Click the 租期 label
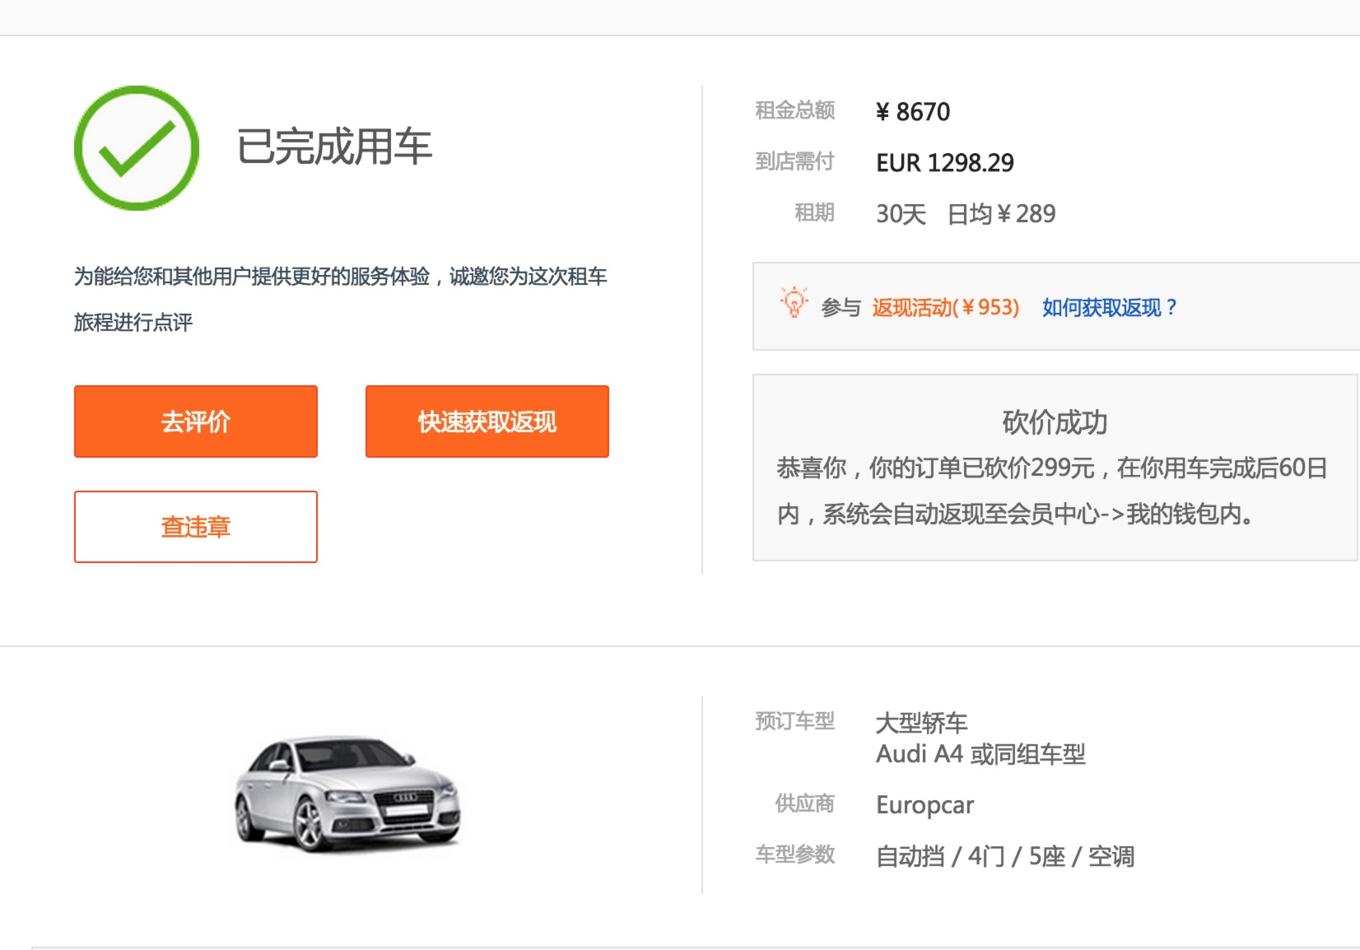 [x=815, y=212]
